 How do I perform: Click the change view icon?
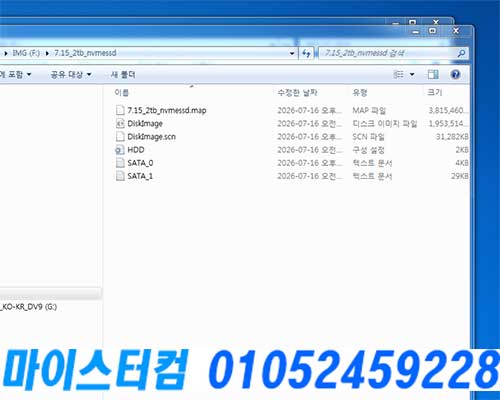pyautogui.click(x=399, y=74)
